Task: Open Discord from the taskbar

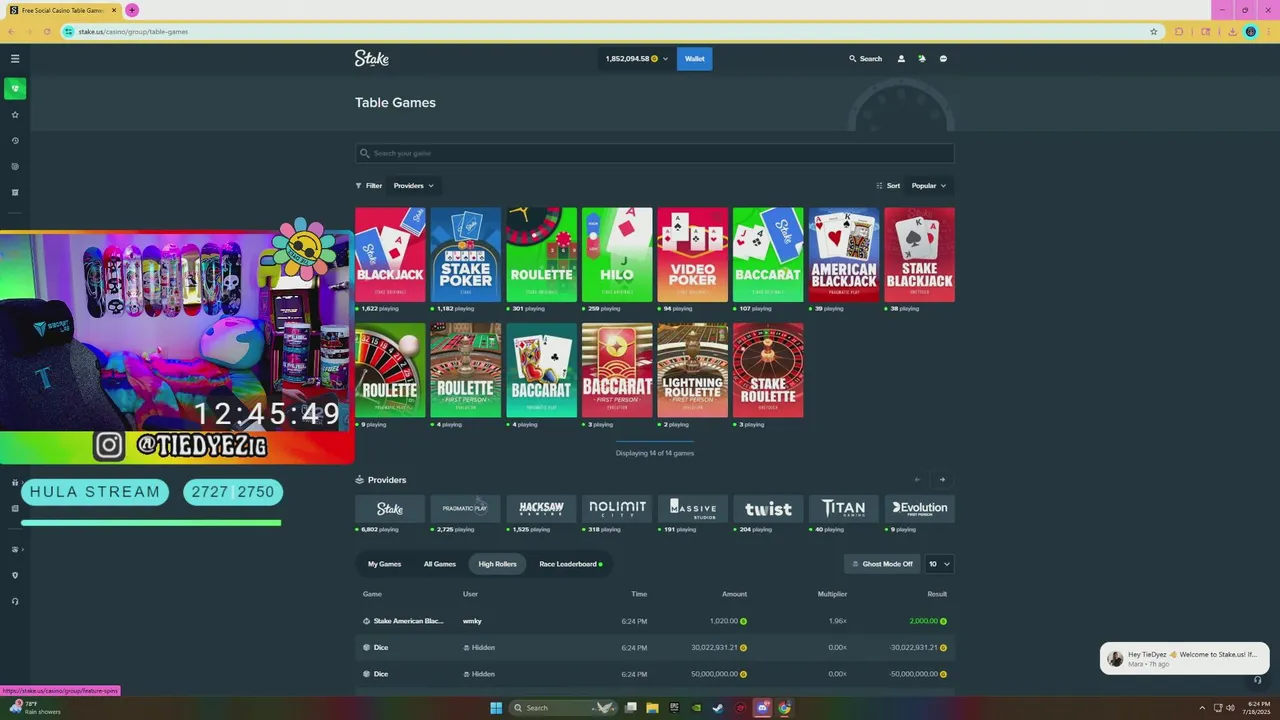Action: coord(763,708)
